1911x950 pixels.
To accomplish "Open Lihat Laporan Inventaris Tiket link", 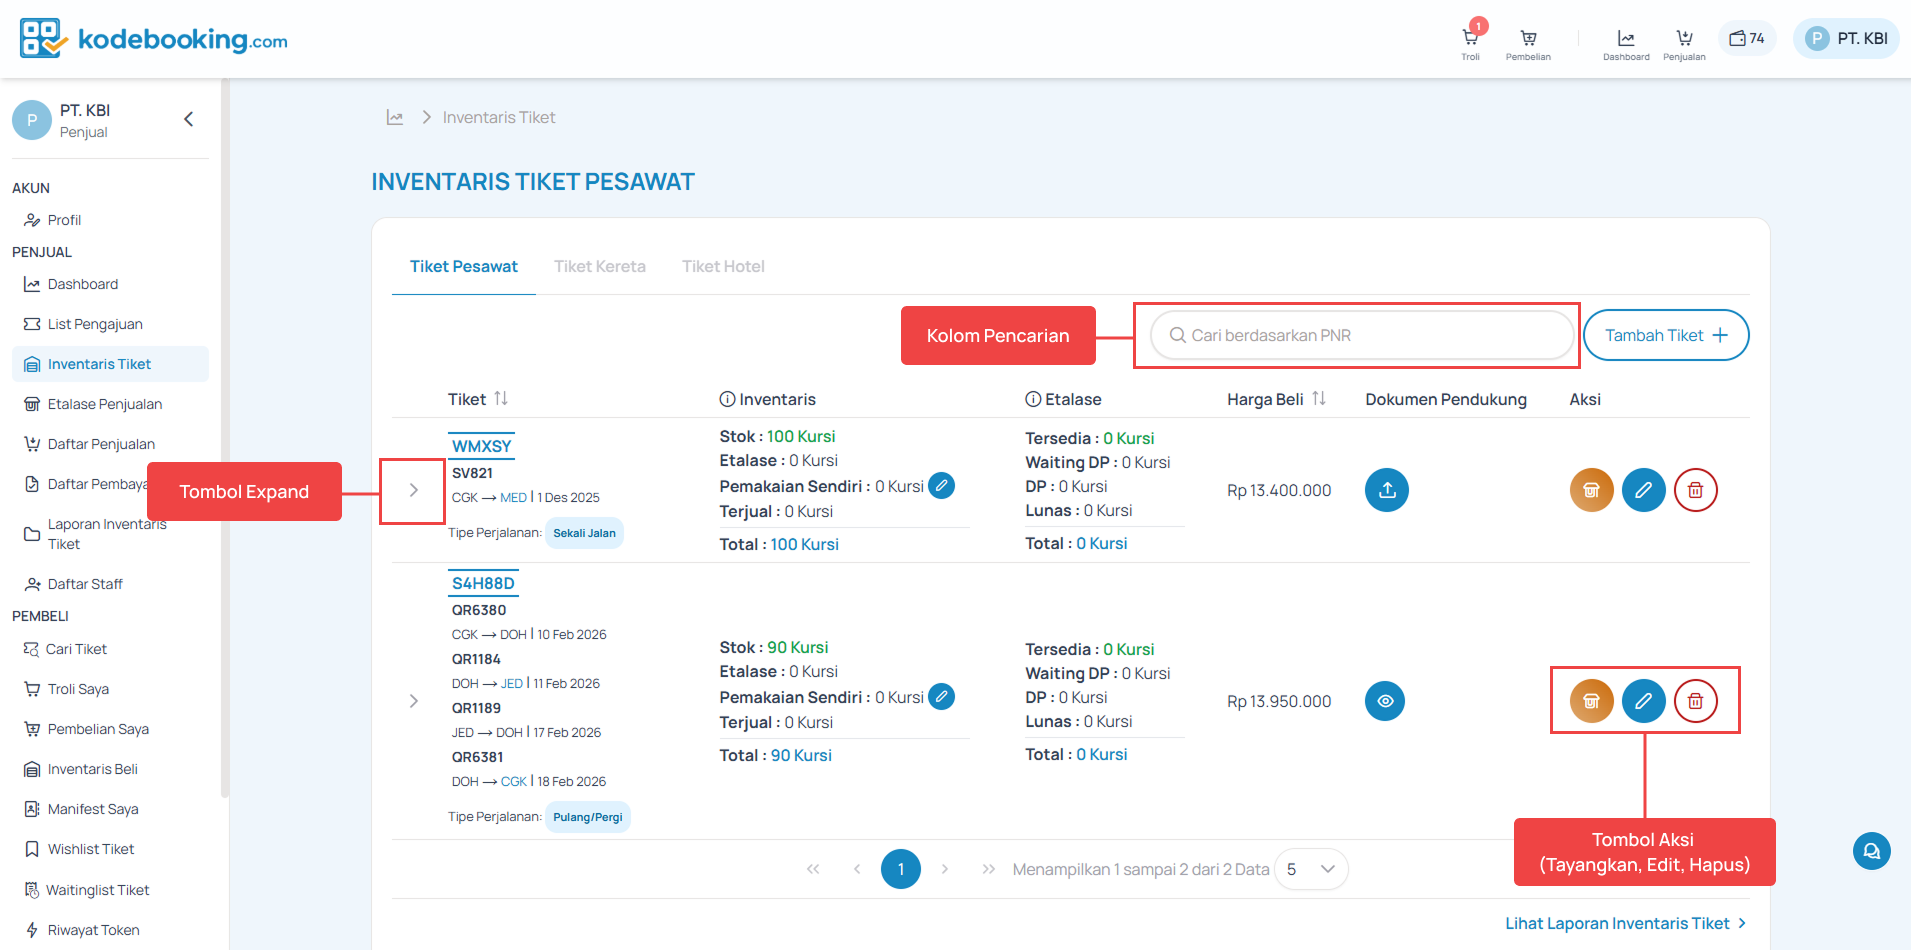I will [x=1625, y=923].
